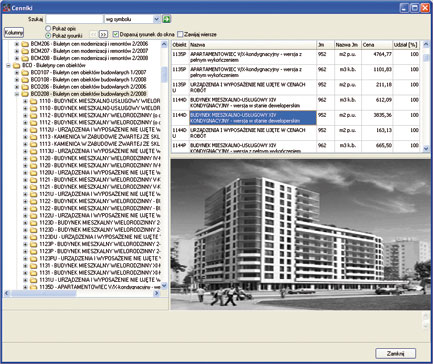
Task: Select the Pokaż rysunki radio button
Action: coord(48,35)
